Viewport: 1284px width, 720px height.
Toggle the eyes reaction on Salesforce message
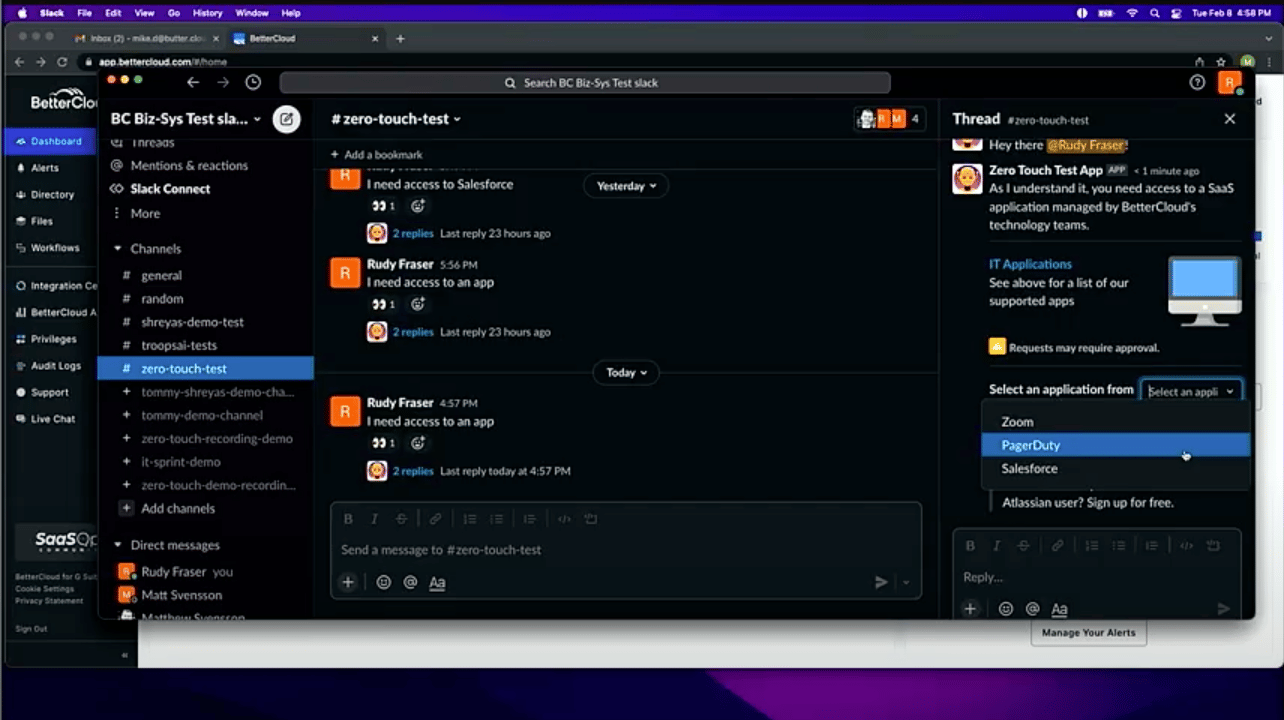tap(383, 206)
